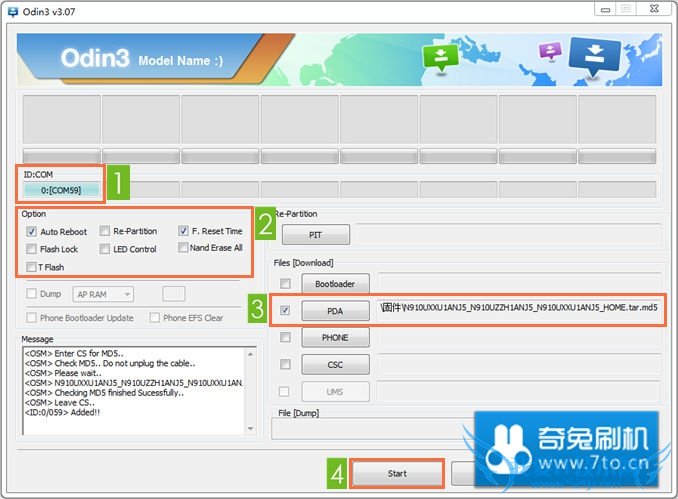Toggle F. Reset Time checkbox
678x499 pixels.
point(183,231)
